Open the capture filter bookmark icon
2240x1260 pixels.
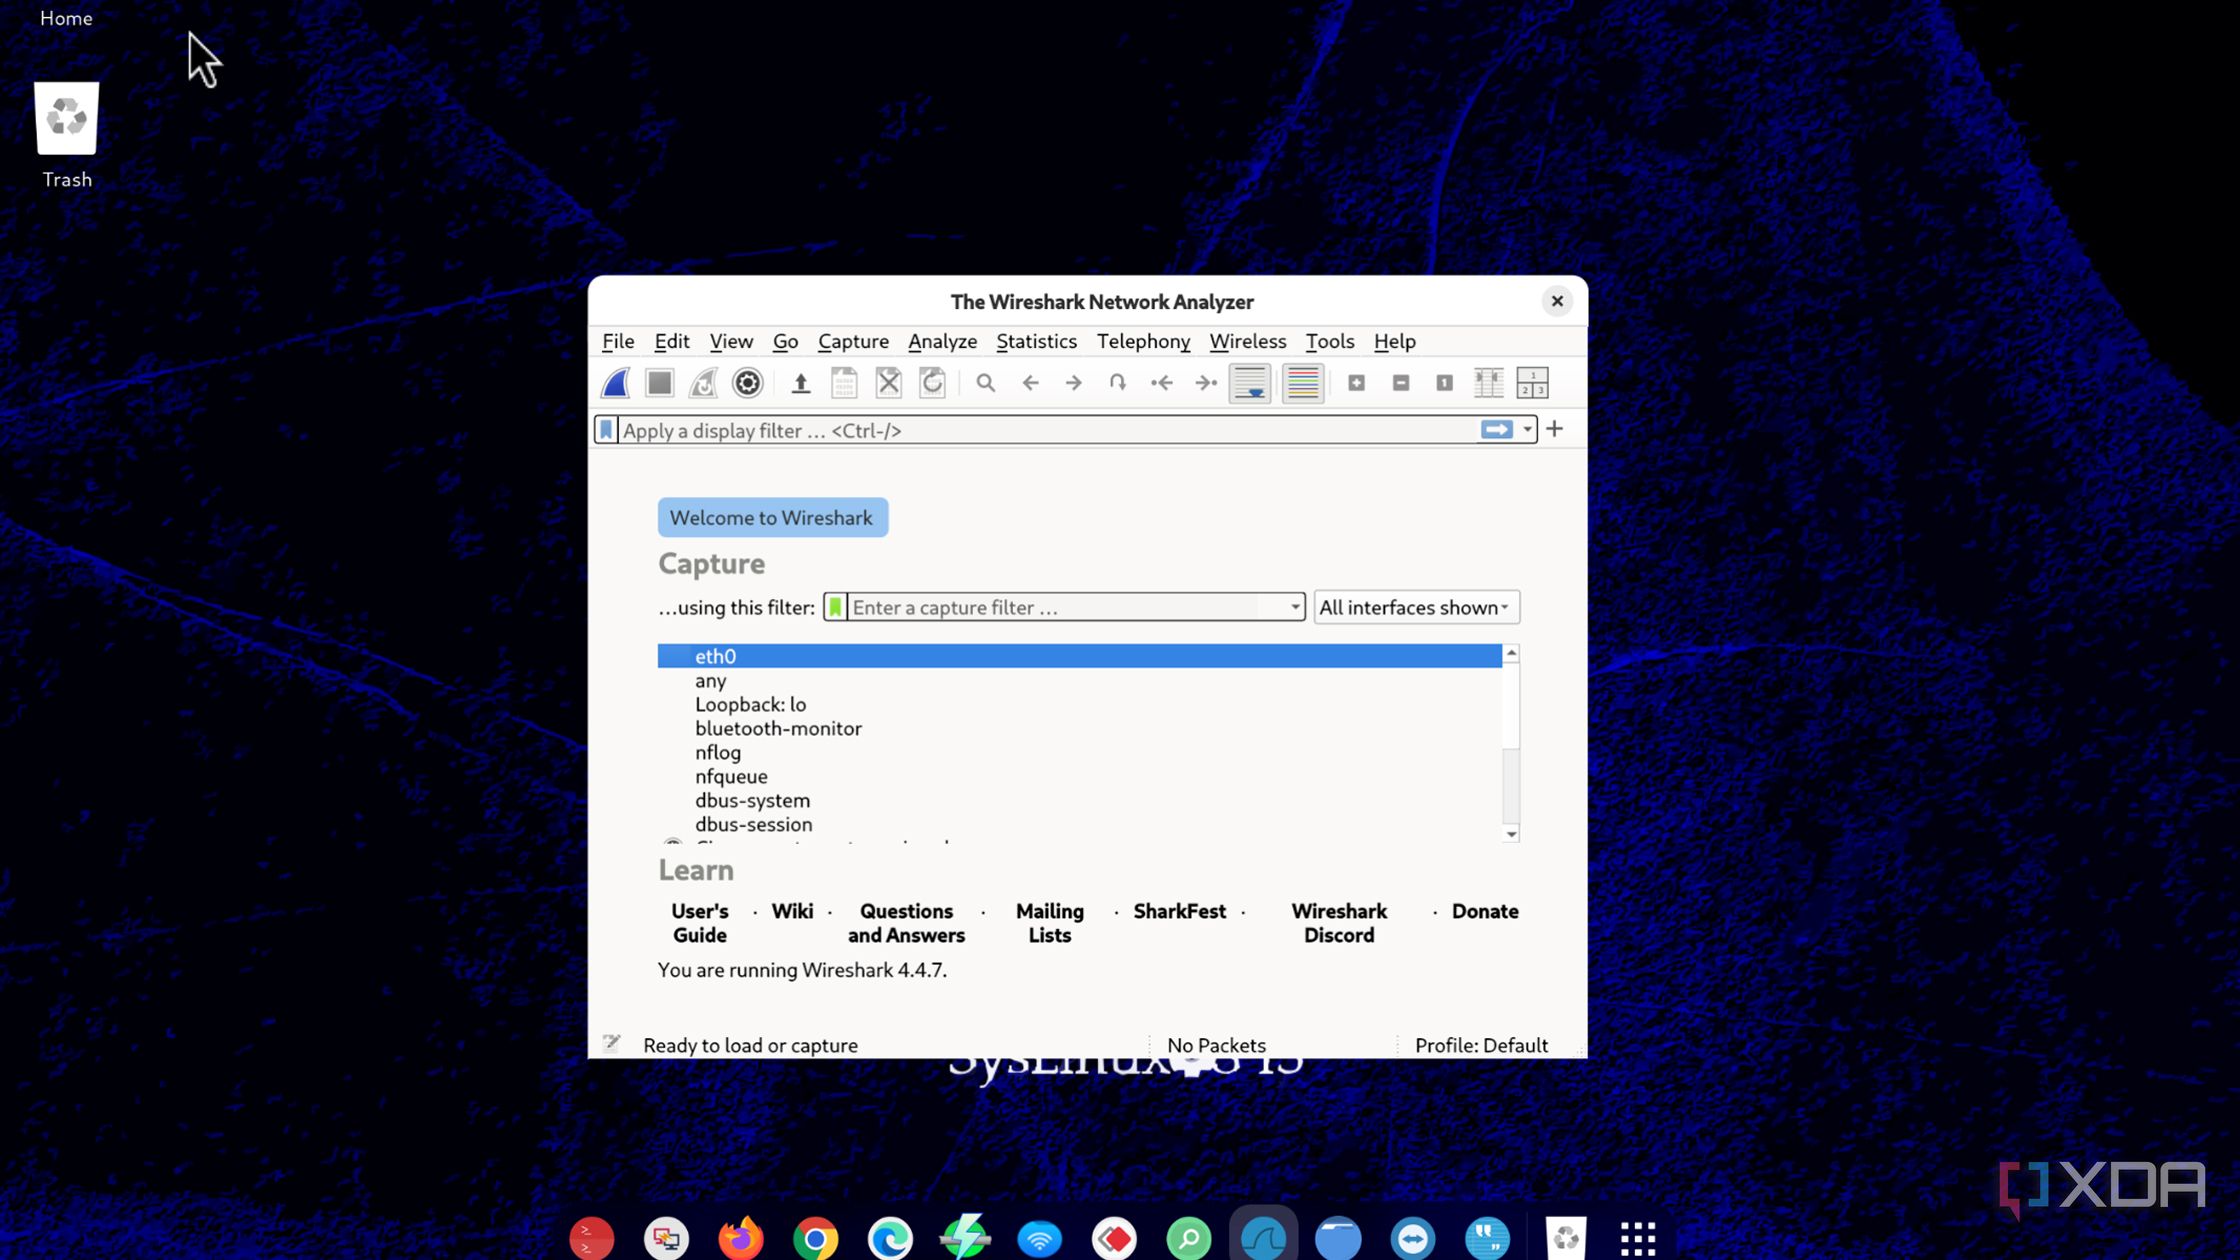[x=835, y=607]
